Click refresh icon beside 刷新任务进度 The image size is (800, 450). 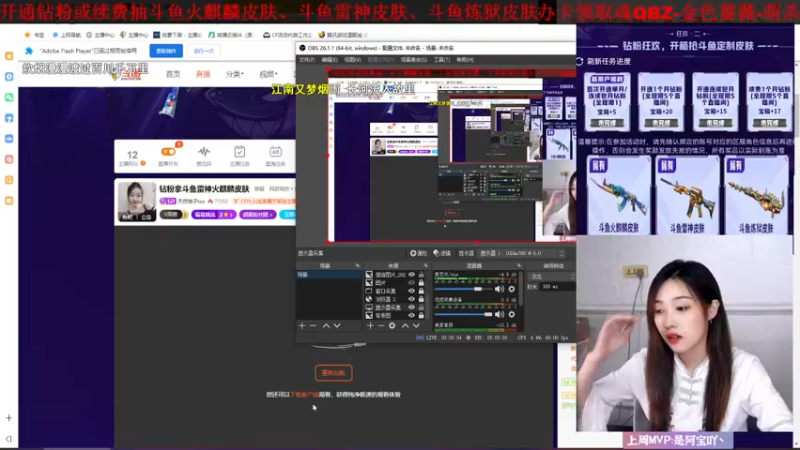(x=580, y=61)
